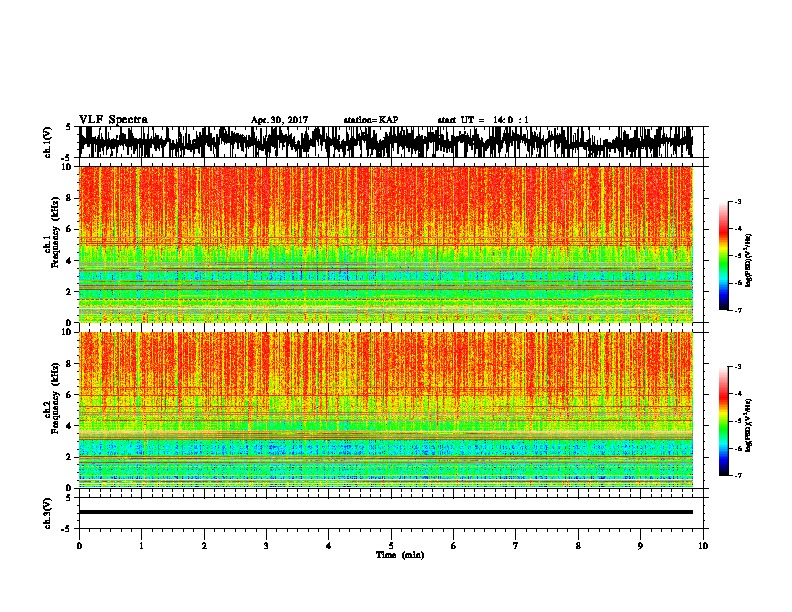The width and height of the screenshot is (792, 612).
Task: Click time axis tick label '10'
Action: point(703,546)
